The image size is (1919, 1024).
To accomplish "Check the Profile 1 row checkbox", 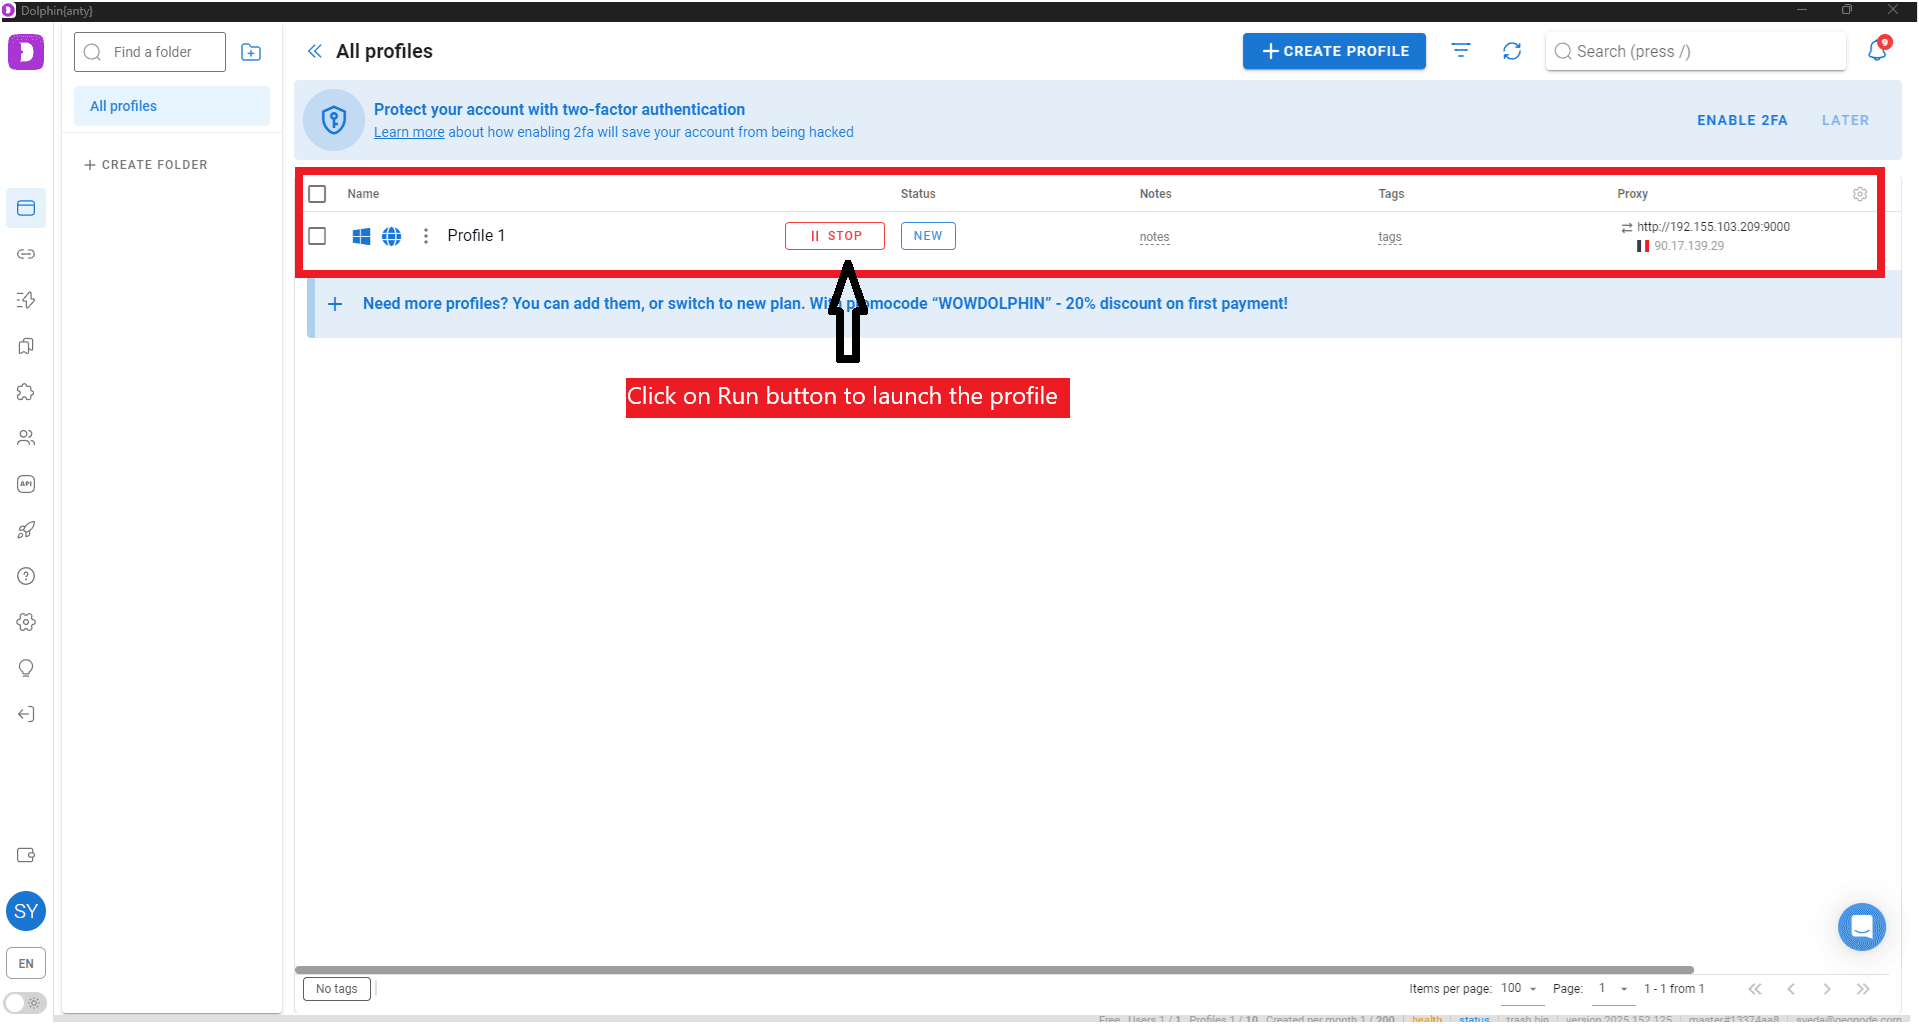I will pyautogui.click(x=317, y=236).
